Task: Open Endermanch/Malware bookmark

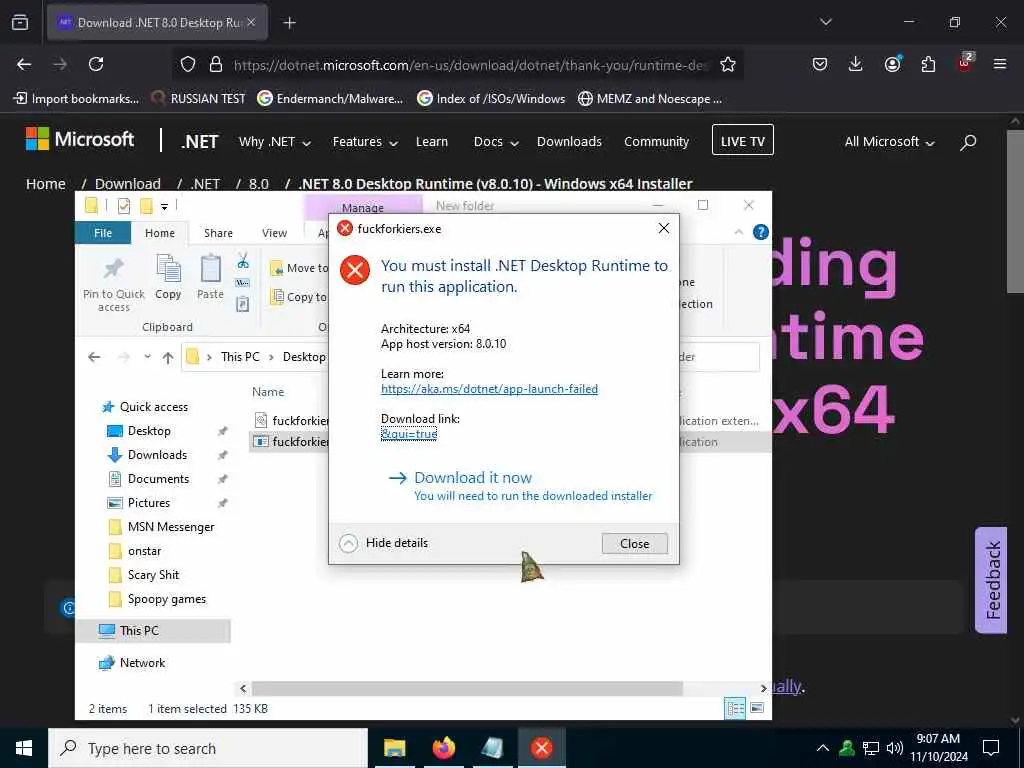Action: pos(330,99)
